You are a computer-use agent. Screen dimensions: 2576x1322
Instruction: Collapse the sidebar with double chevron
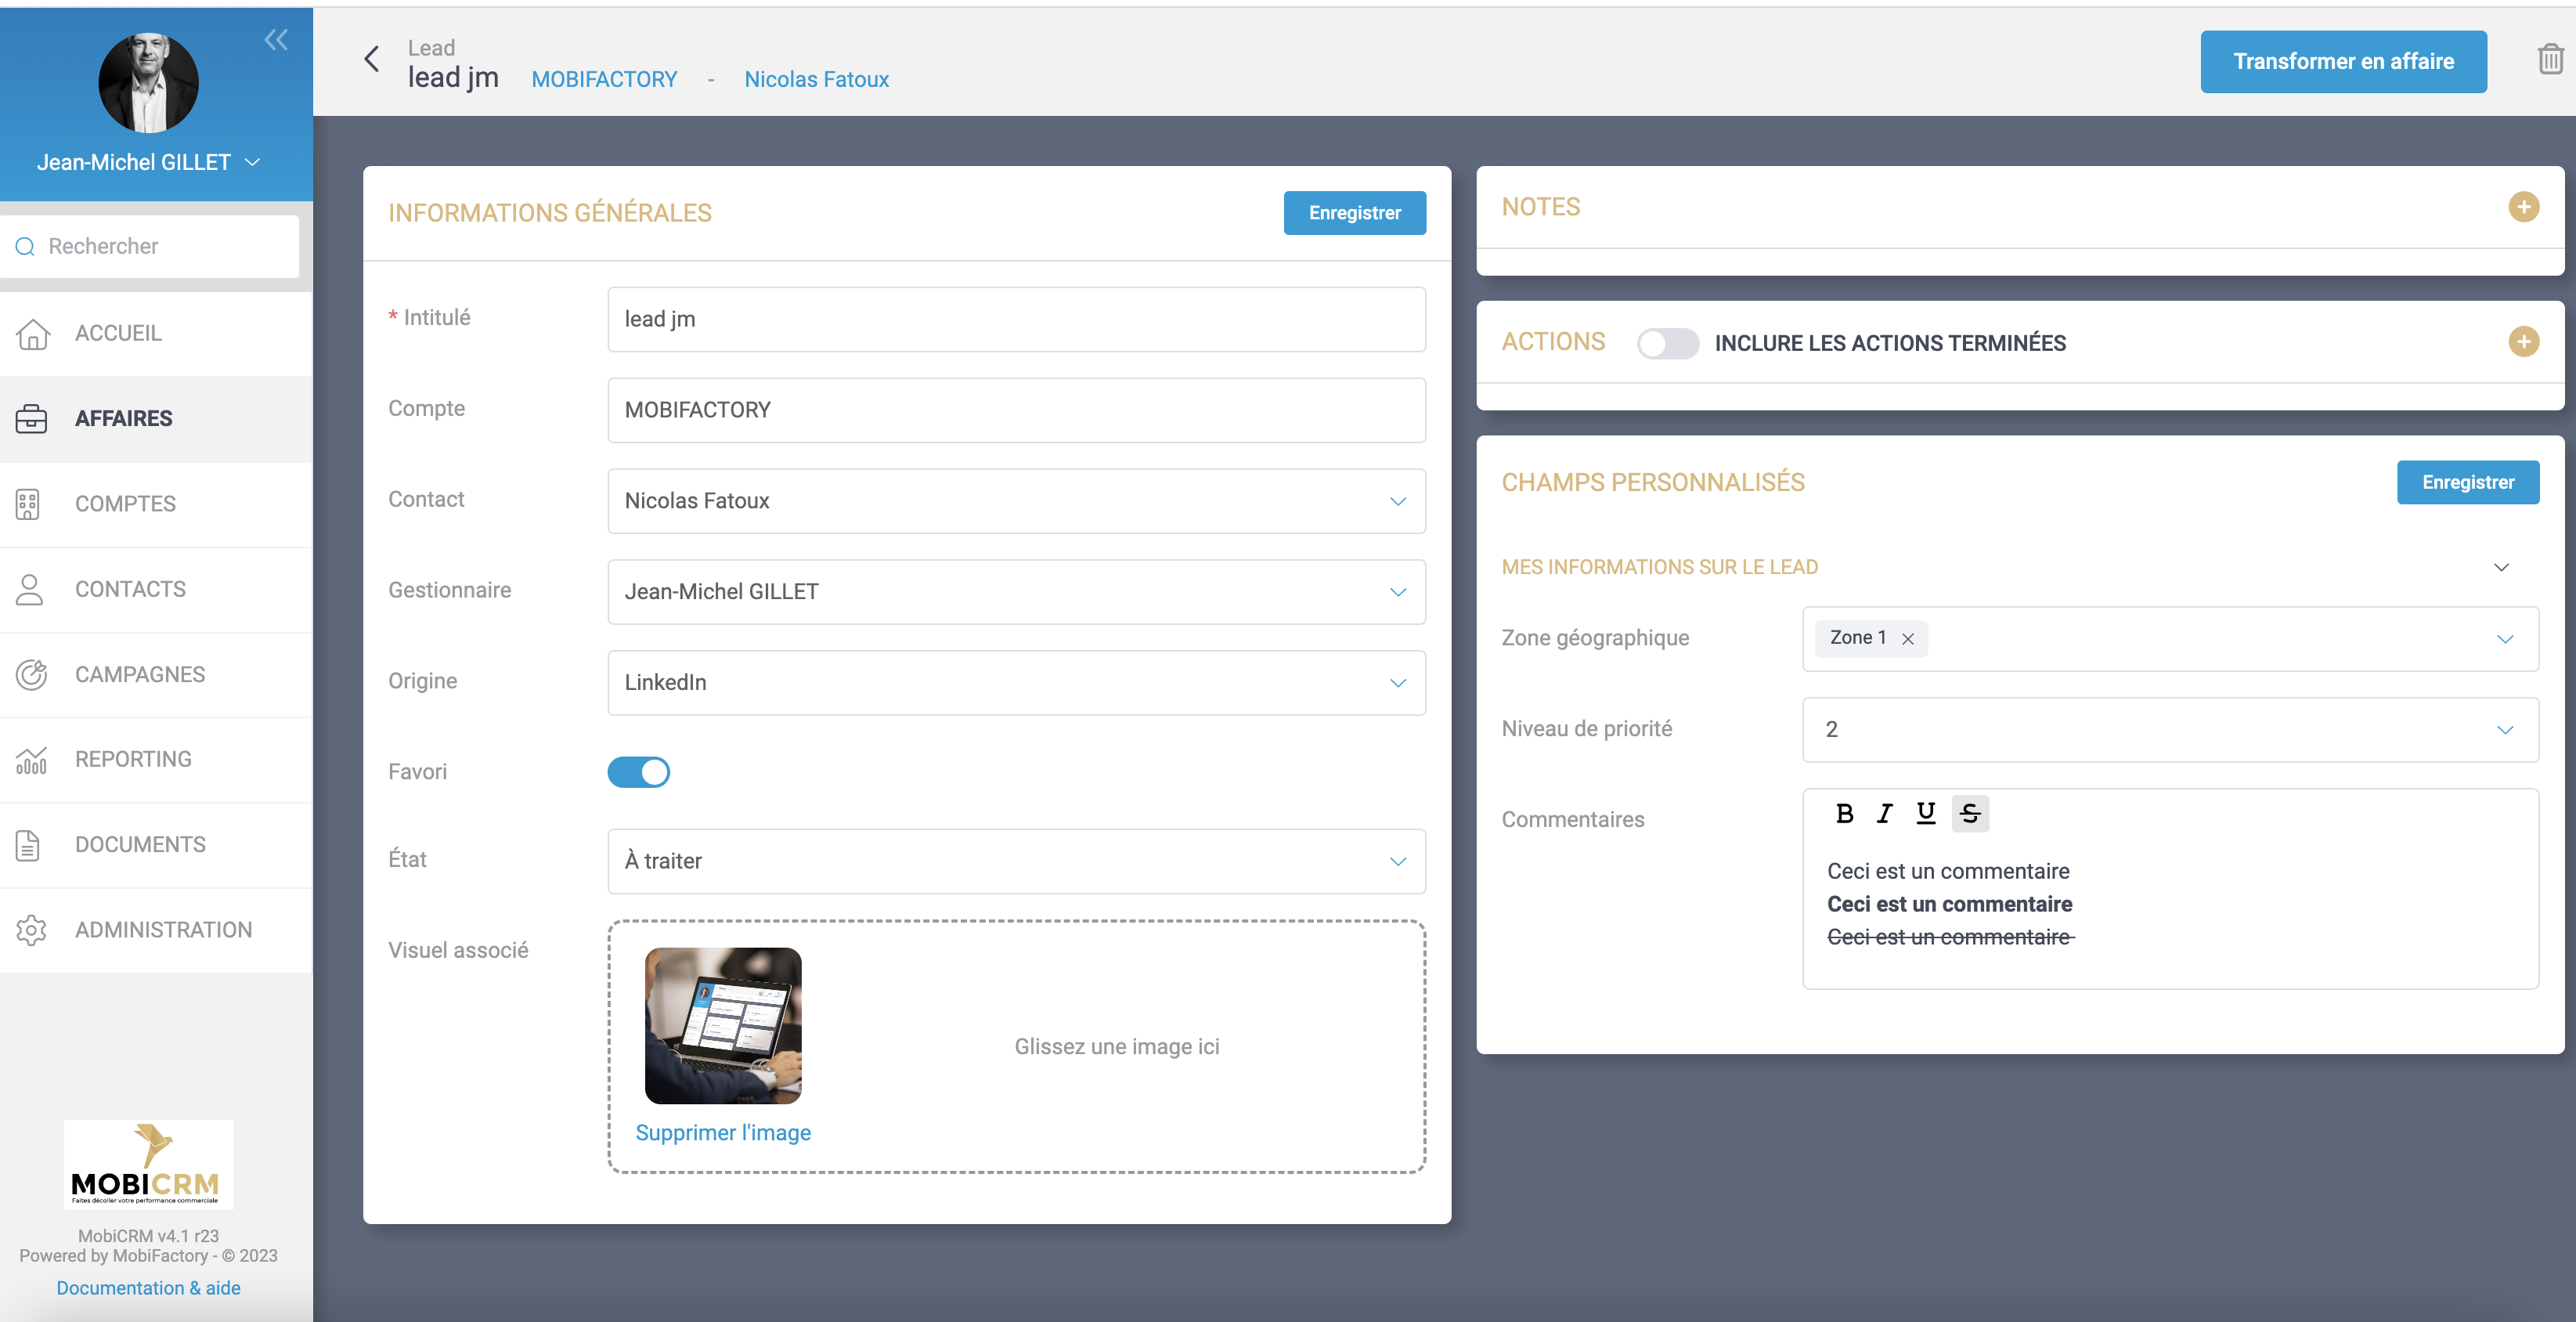pyautogui.click(x=276, y=40)
